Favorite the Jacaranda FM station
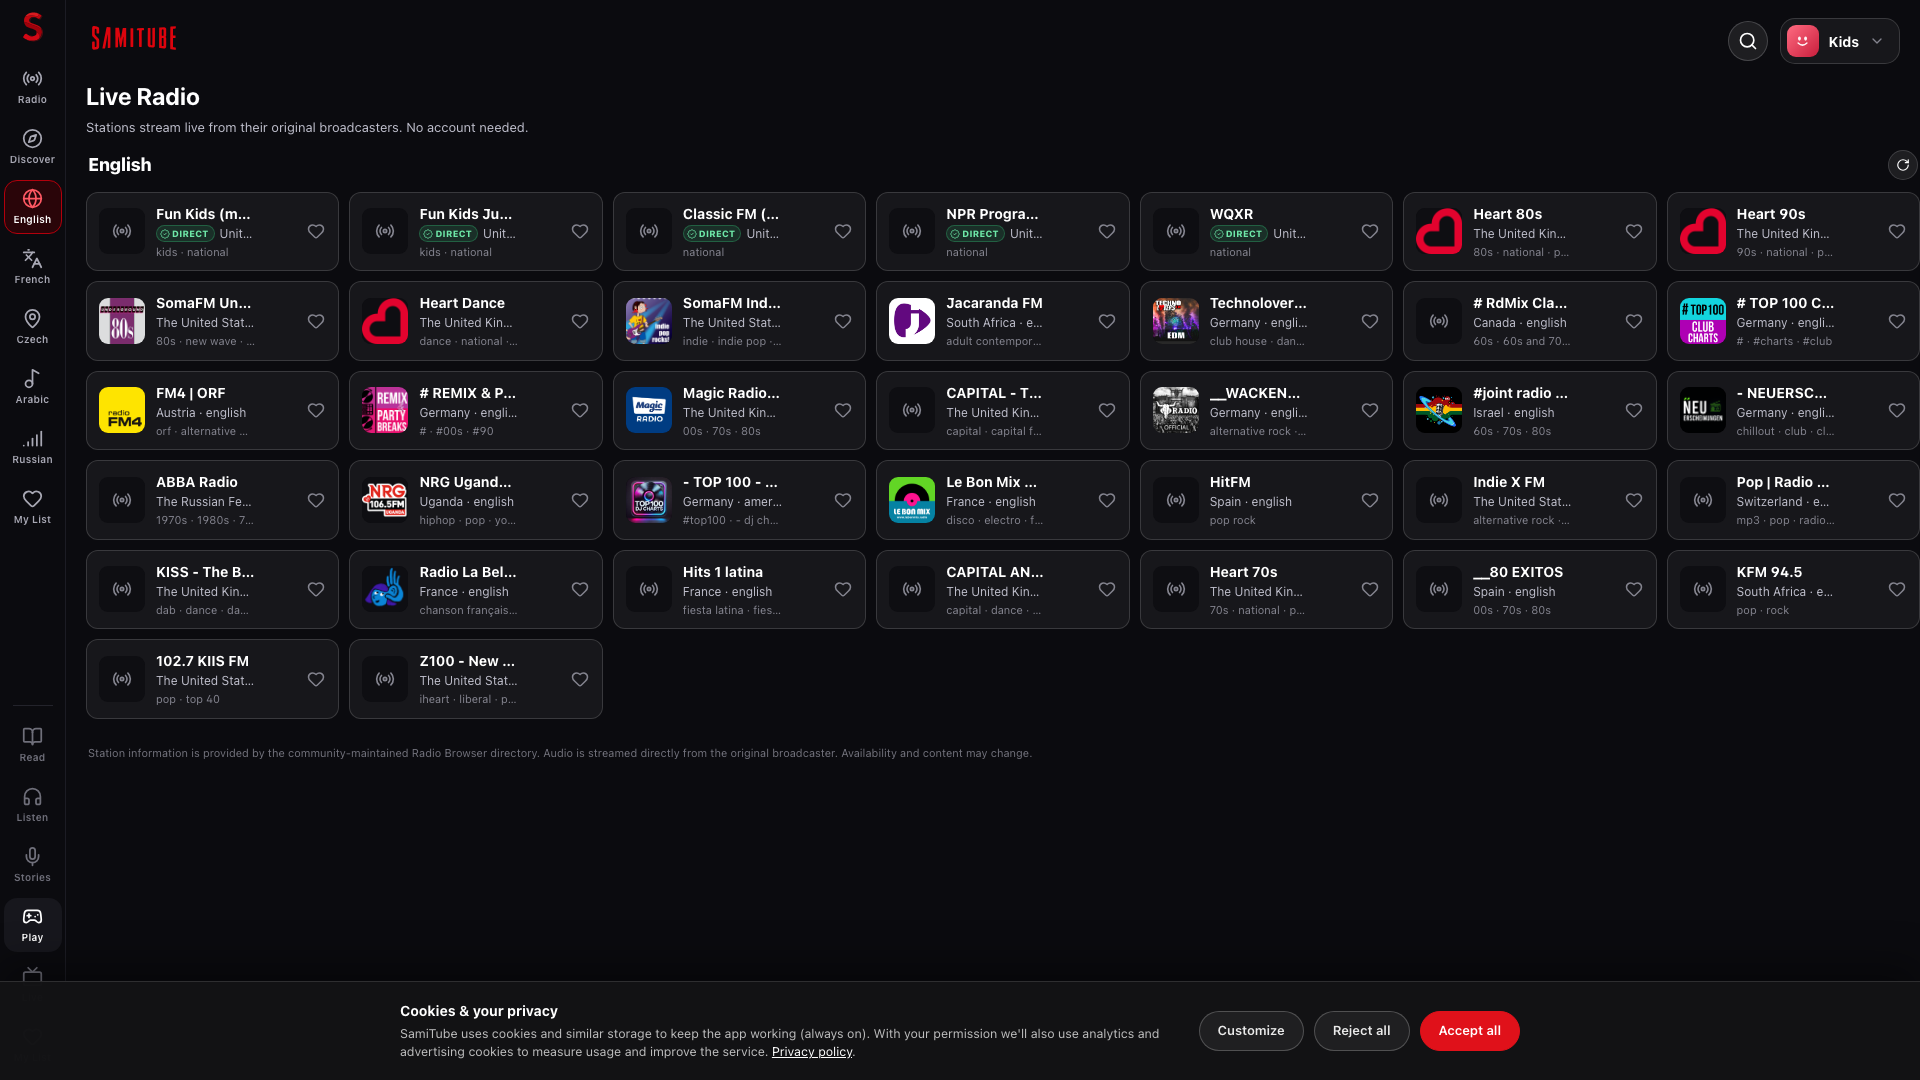 1107,322
